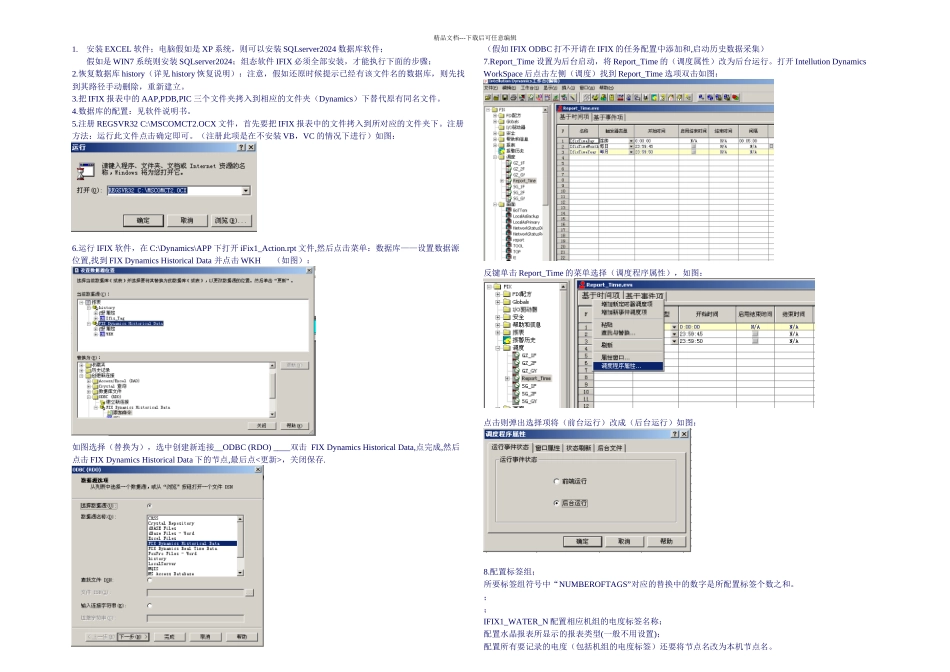Click 取消 in the ODBC (RDO) dialog
950x672 pixels.
coord(205,637)
